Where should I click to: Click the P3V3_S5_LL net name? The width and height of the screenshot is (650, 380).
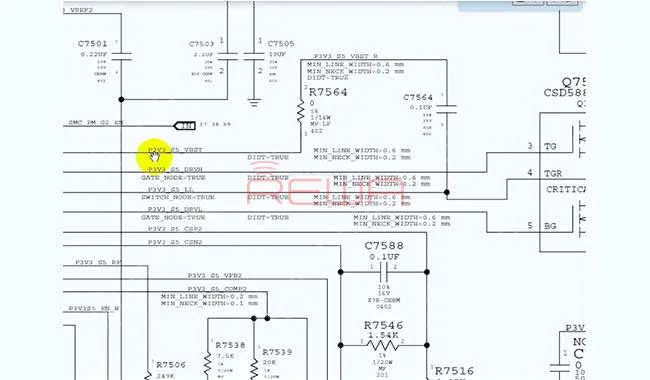[x=171, y=190]
